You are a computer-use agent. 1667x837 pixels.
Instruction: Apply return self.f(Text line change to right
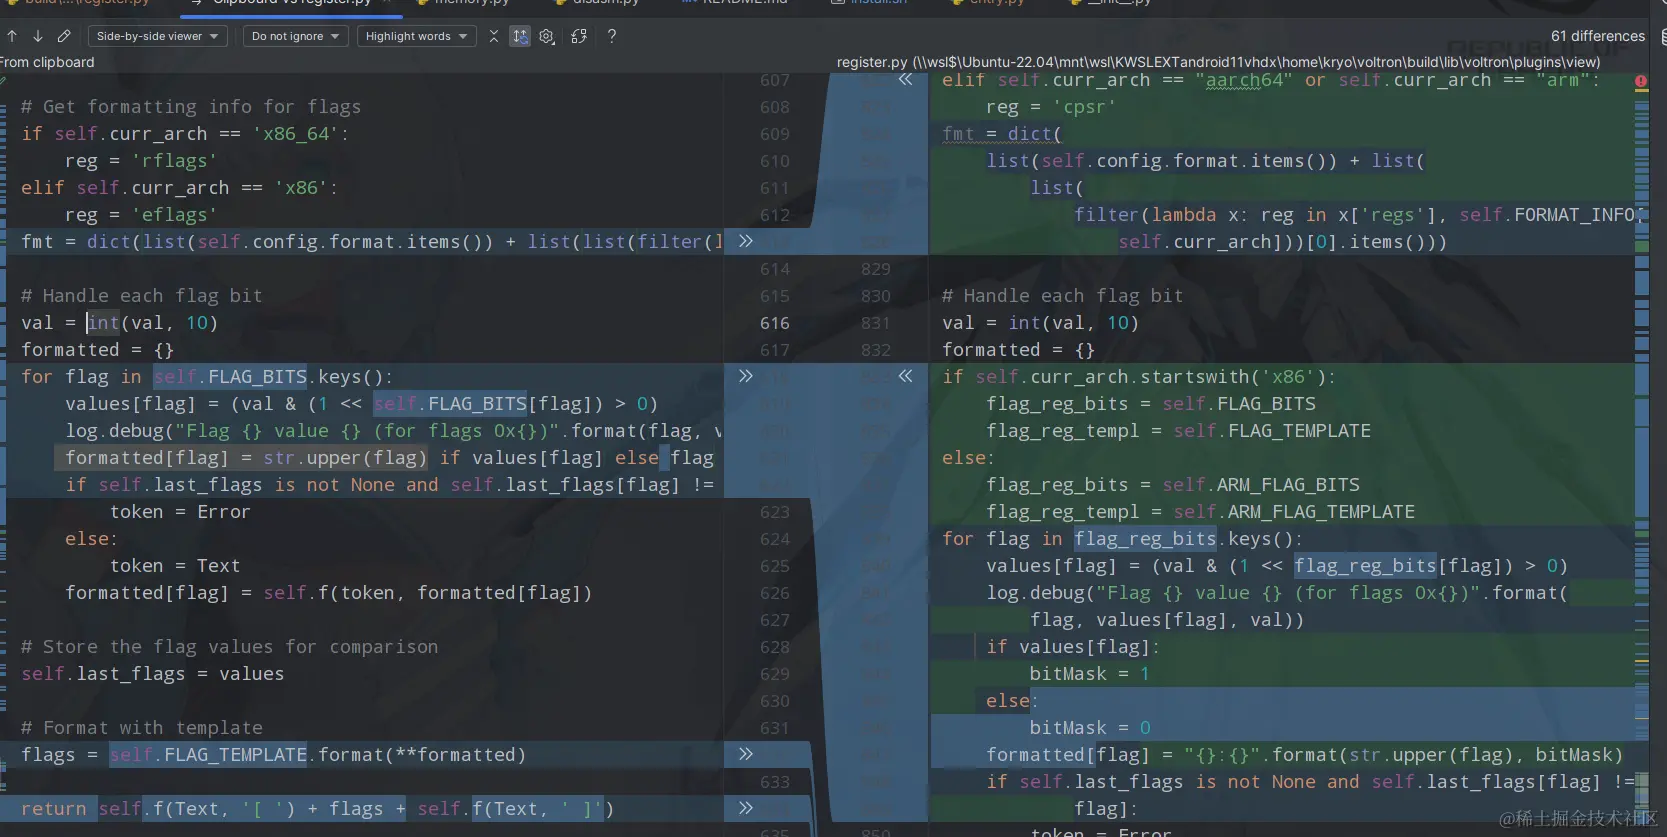[x=745, y=808]
